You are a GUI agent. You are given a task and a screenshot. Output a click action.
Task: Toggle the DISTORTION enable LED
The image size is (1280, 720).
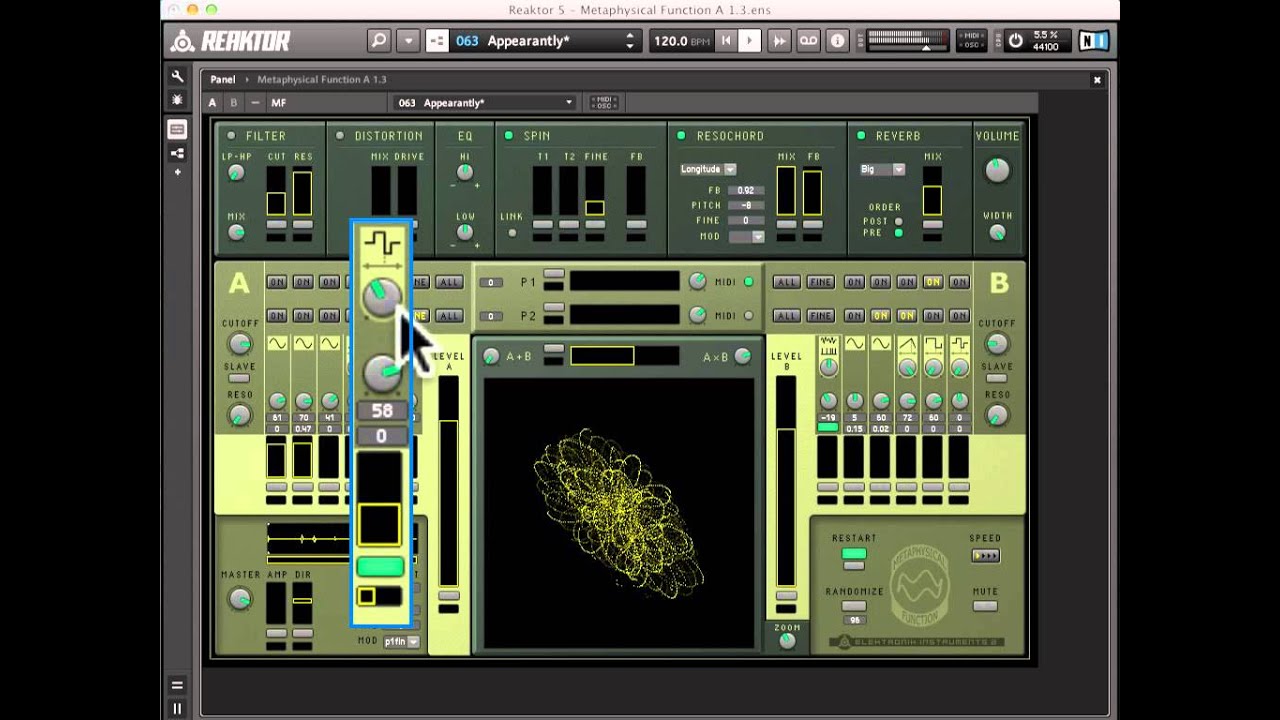(x=340, y=136)
